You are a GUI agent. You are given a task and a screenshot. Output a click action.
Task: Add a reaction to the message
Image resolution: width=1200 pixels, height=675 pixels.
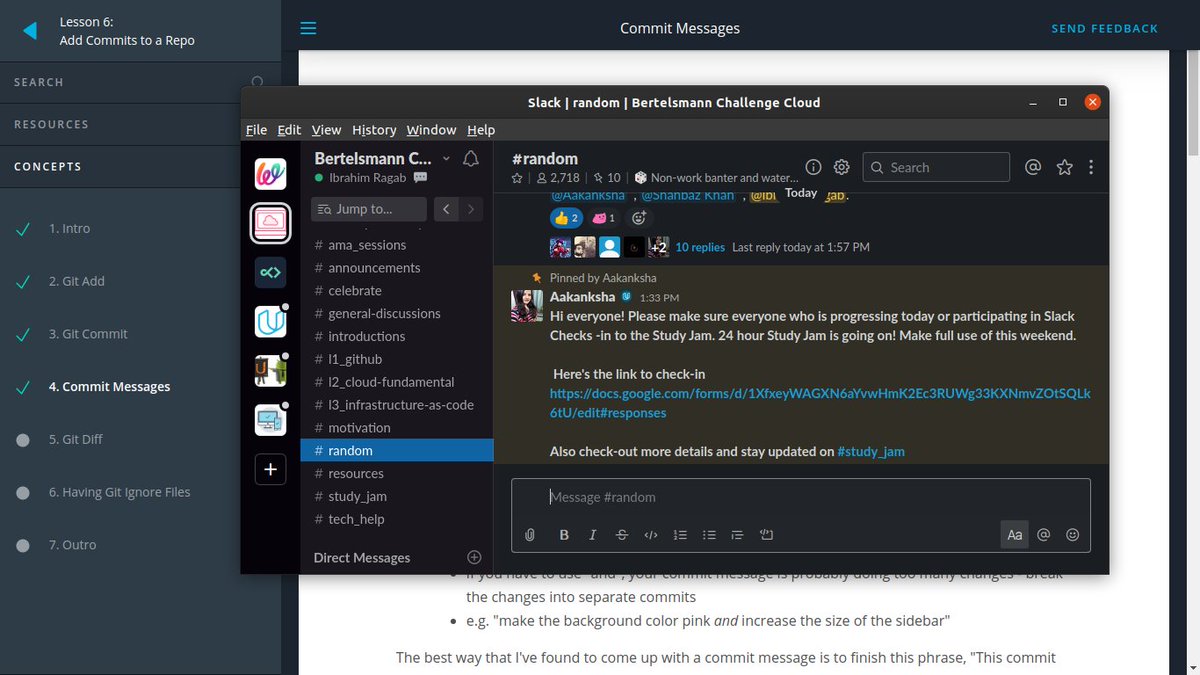pyautogui.click(x=640, y=217)
